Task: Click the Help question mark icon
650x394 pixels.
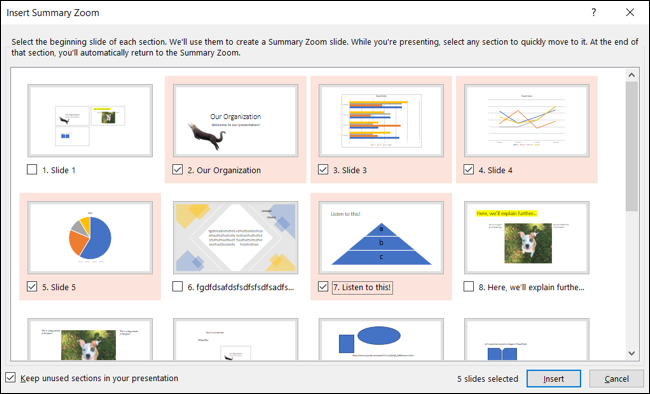Action: [x=594, y=12]
